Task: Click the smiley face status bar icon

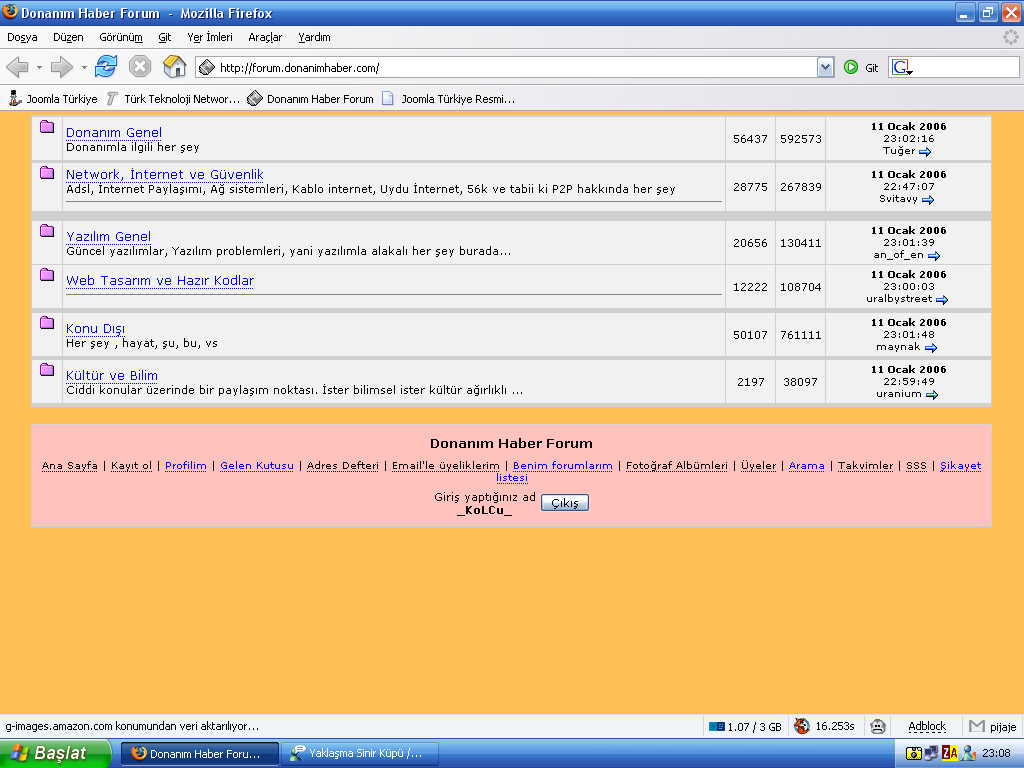Action: [878, 726]
